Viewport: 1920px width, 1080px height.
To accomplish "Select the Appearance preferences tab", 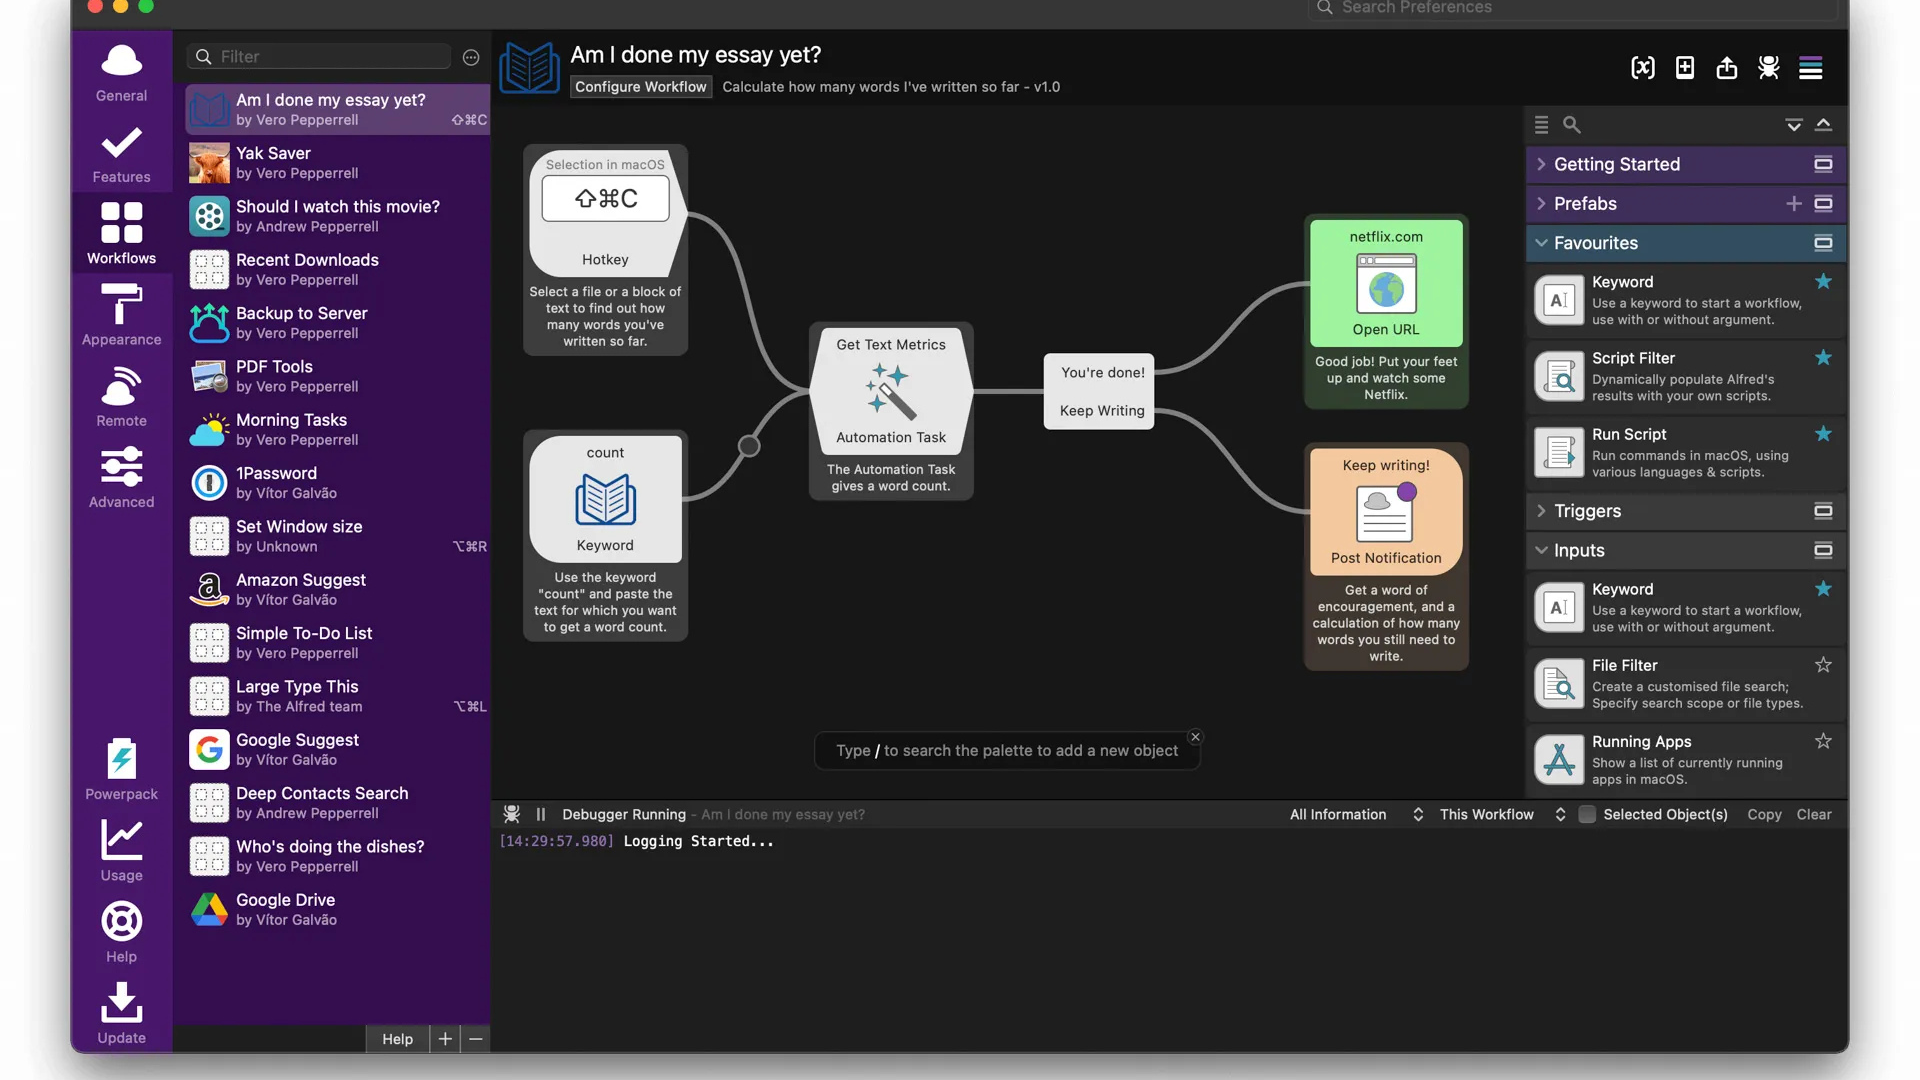I will (121, 314).
